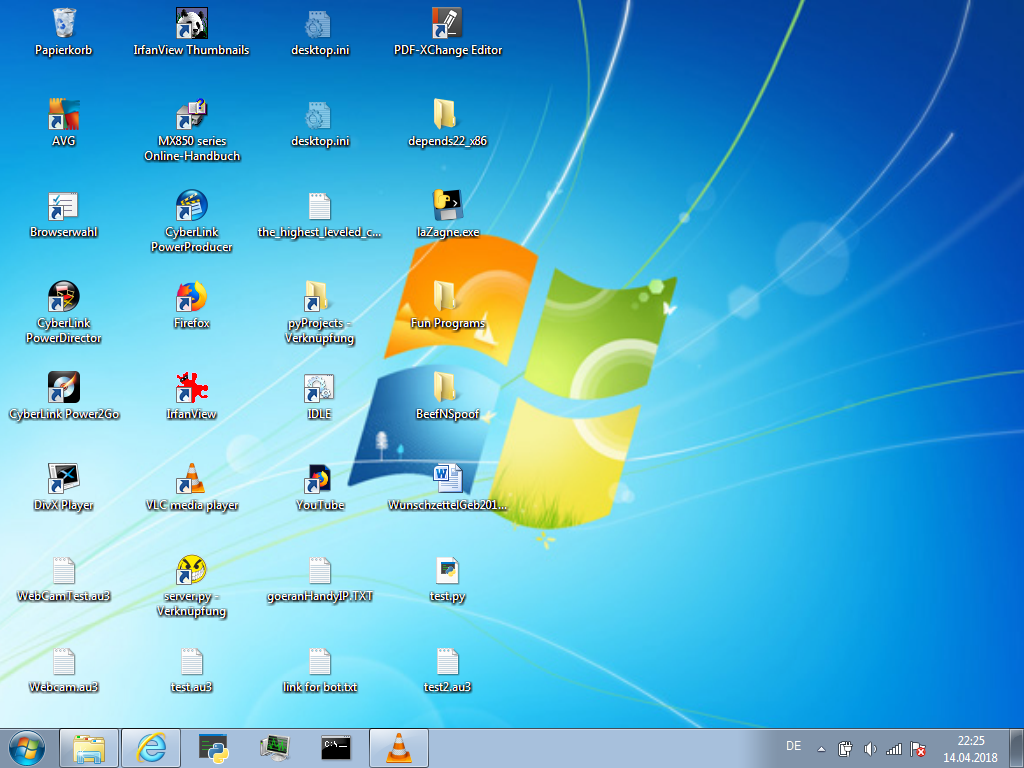Open the green-graph monitor app in the taskbar
The width and height of the screenshot is (1024, 768).
(x=275, y=748)
